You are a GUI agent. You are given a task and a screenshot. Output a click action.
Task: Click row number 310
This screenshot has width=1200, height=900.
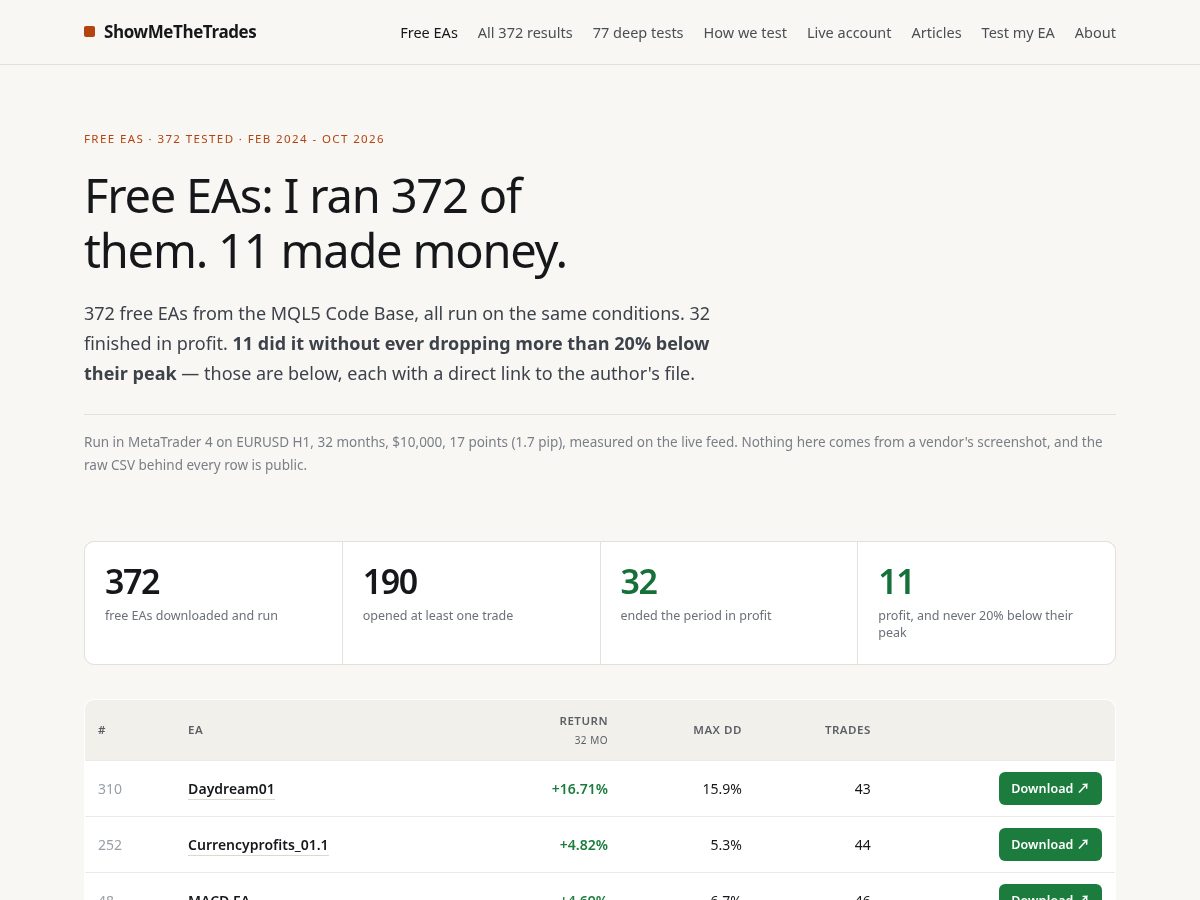(x=110, y=789)
